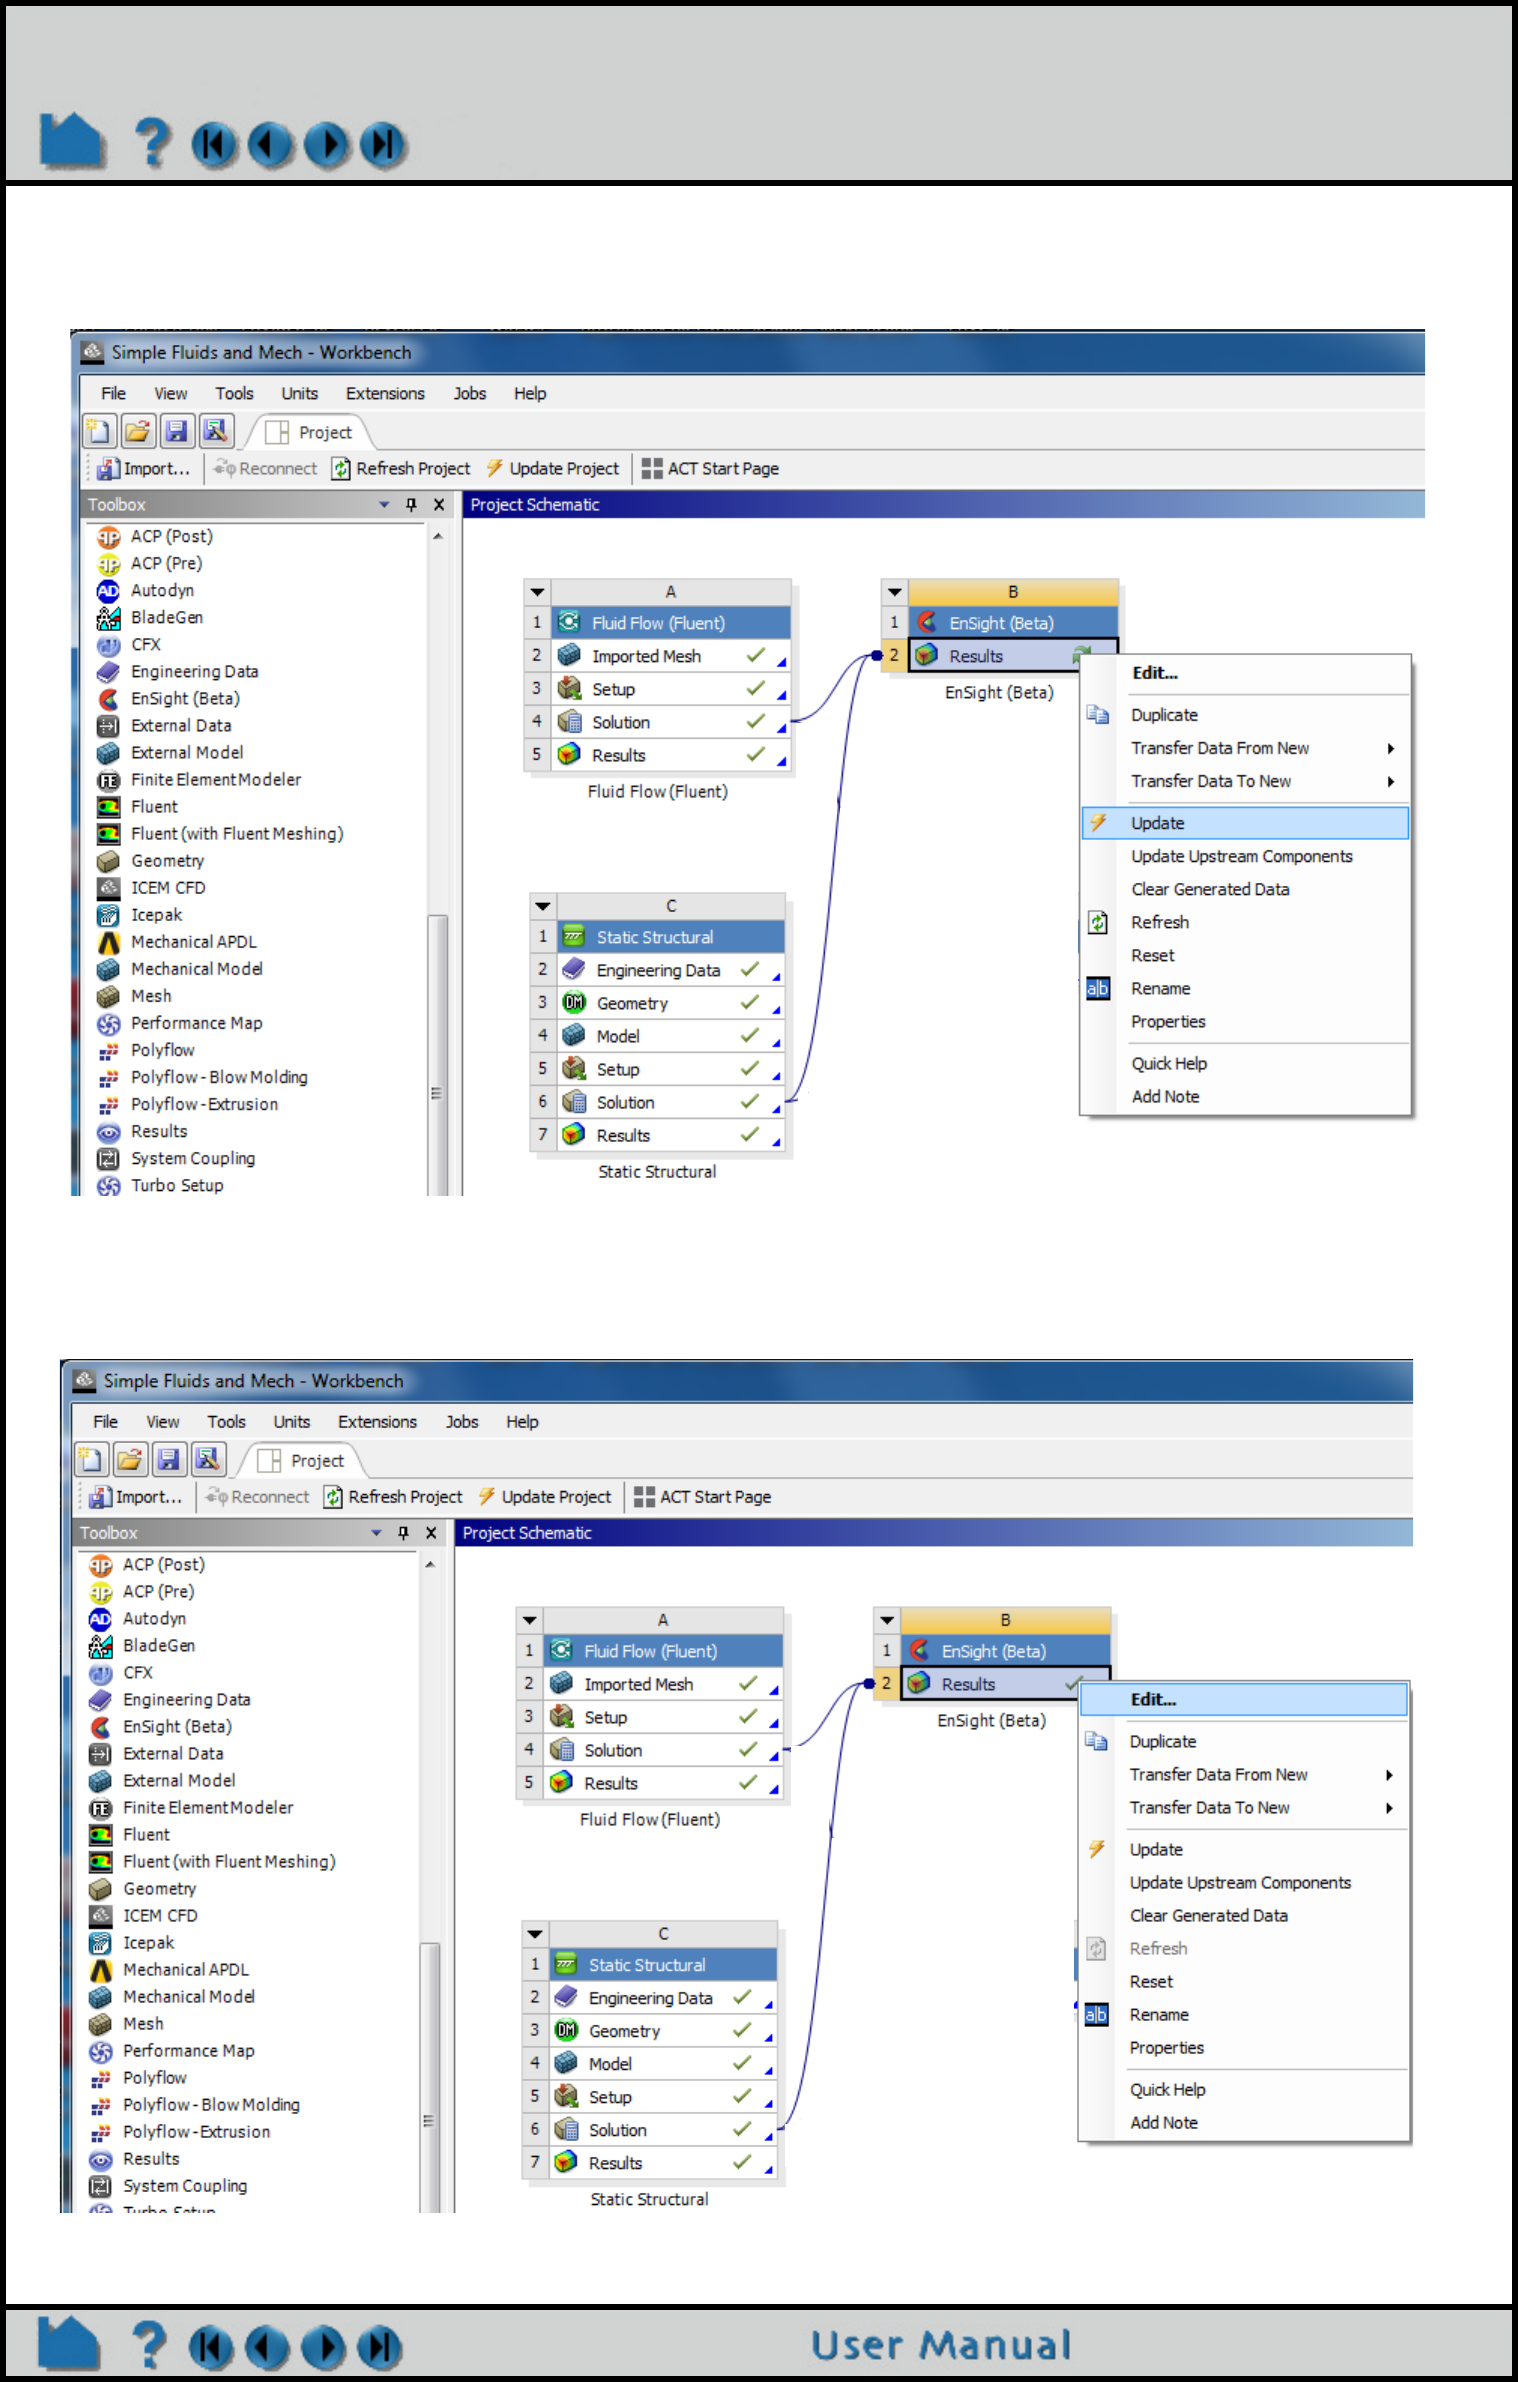Open system A dropdown arrow in the first screenshot
The height and width of the screenshot is (2382, 1518).
(538, 592)
